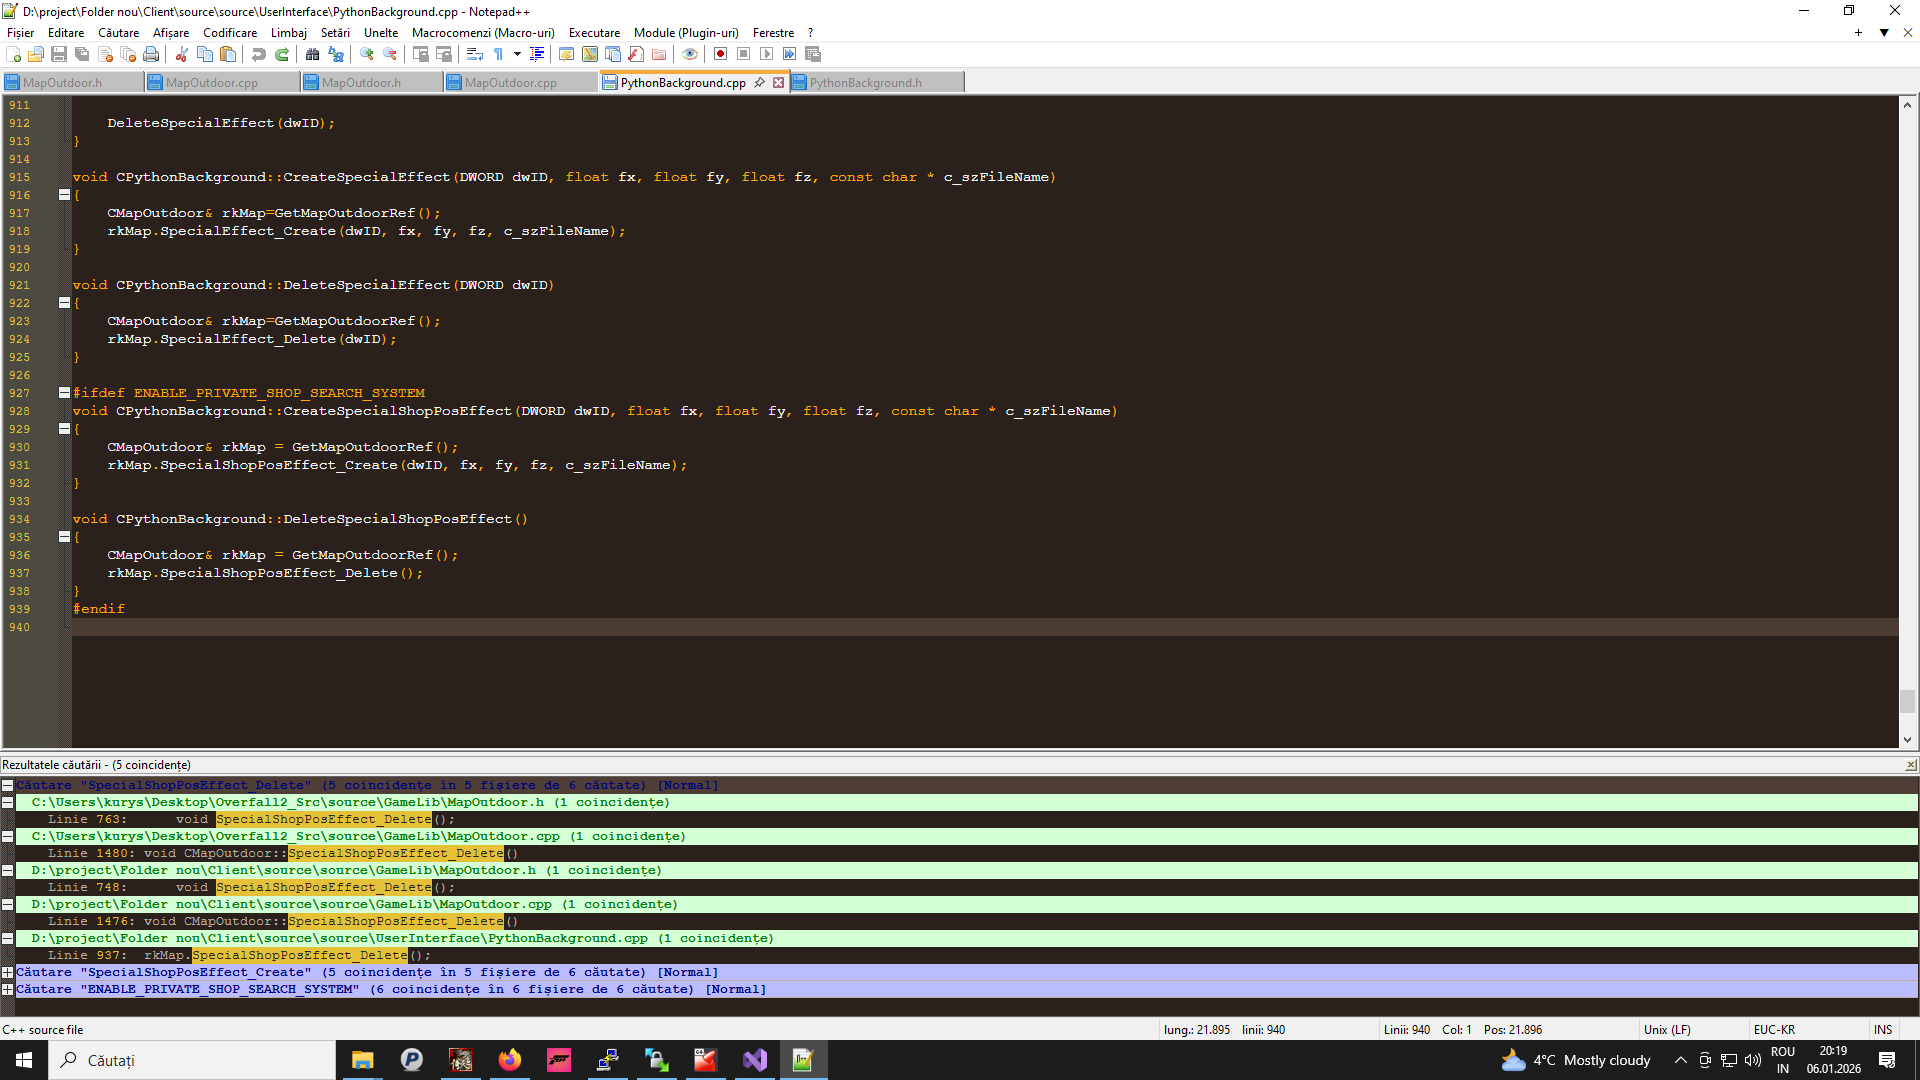Click the Save file toolbar icon
The height and width of the screenshot is (1080, 1920).
pos(59,54)
